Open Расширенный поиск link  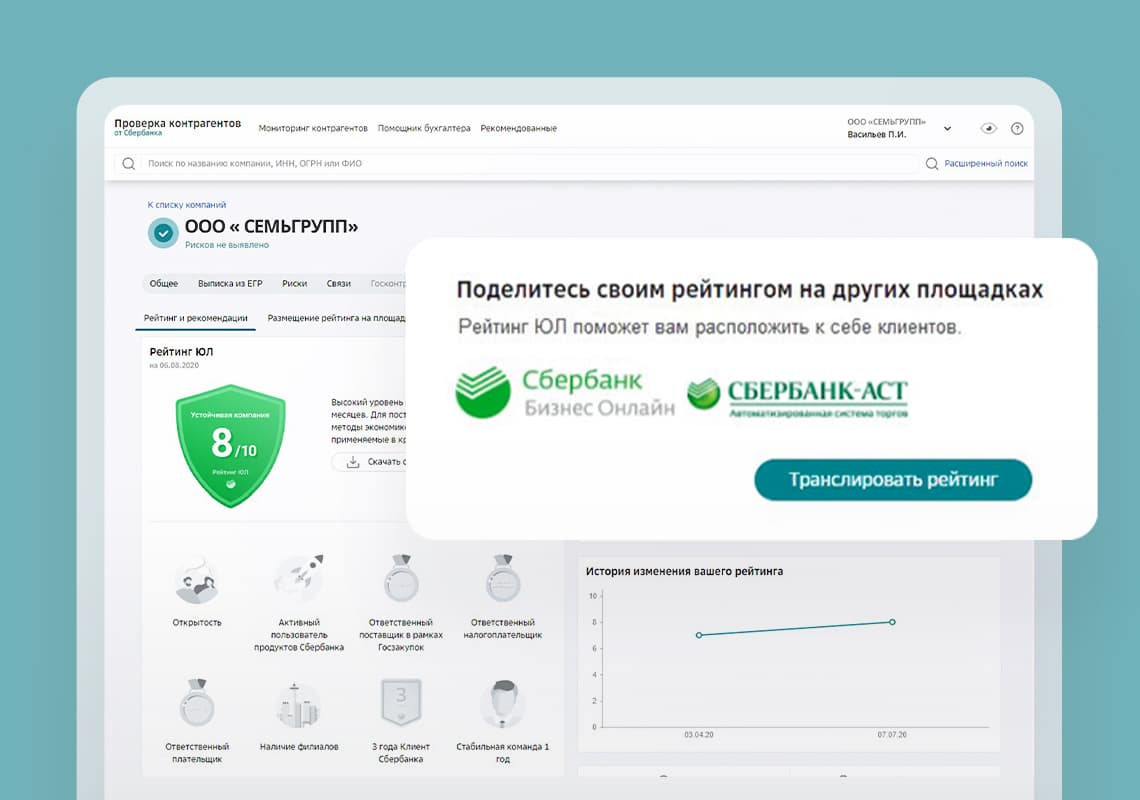[x=986, y=164]
